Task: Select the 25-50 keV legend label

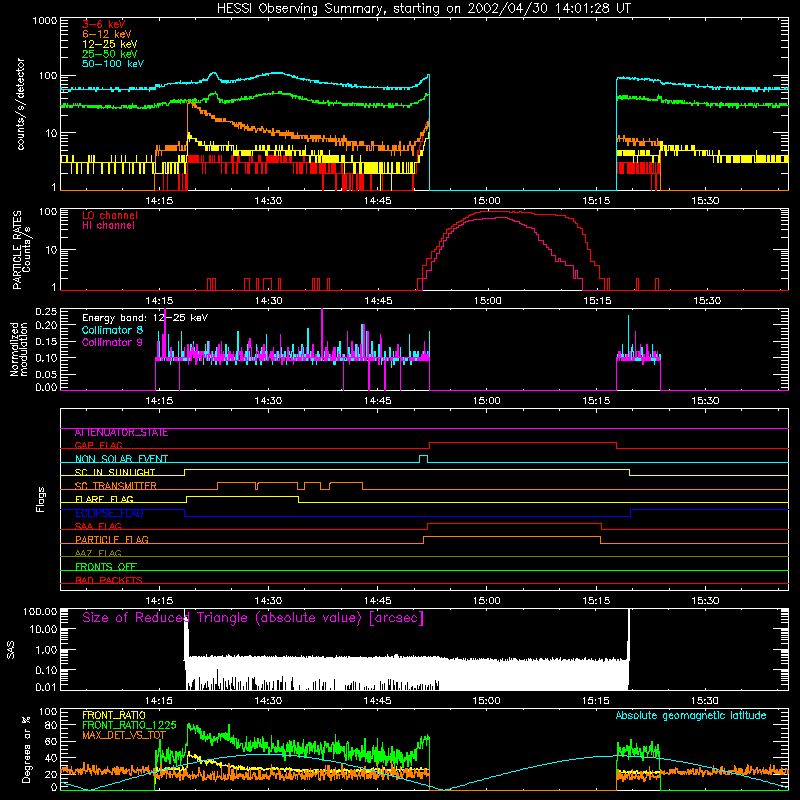Action: click(x=110, y=54)
